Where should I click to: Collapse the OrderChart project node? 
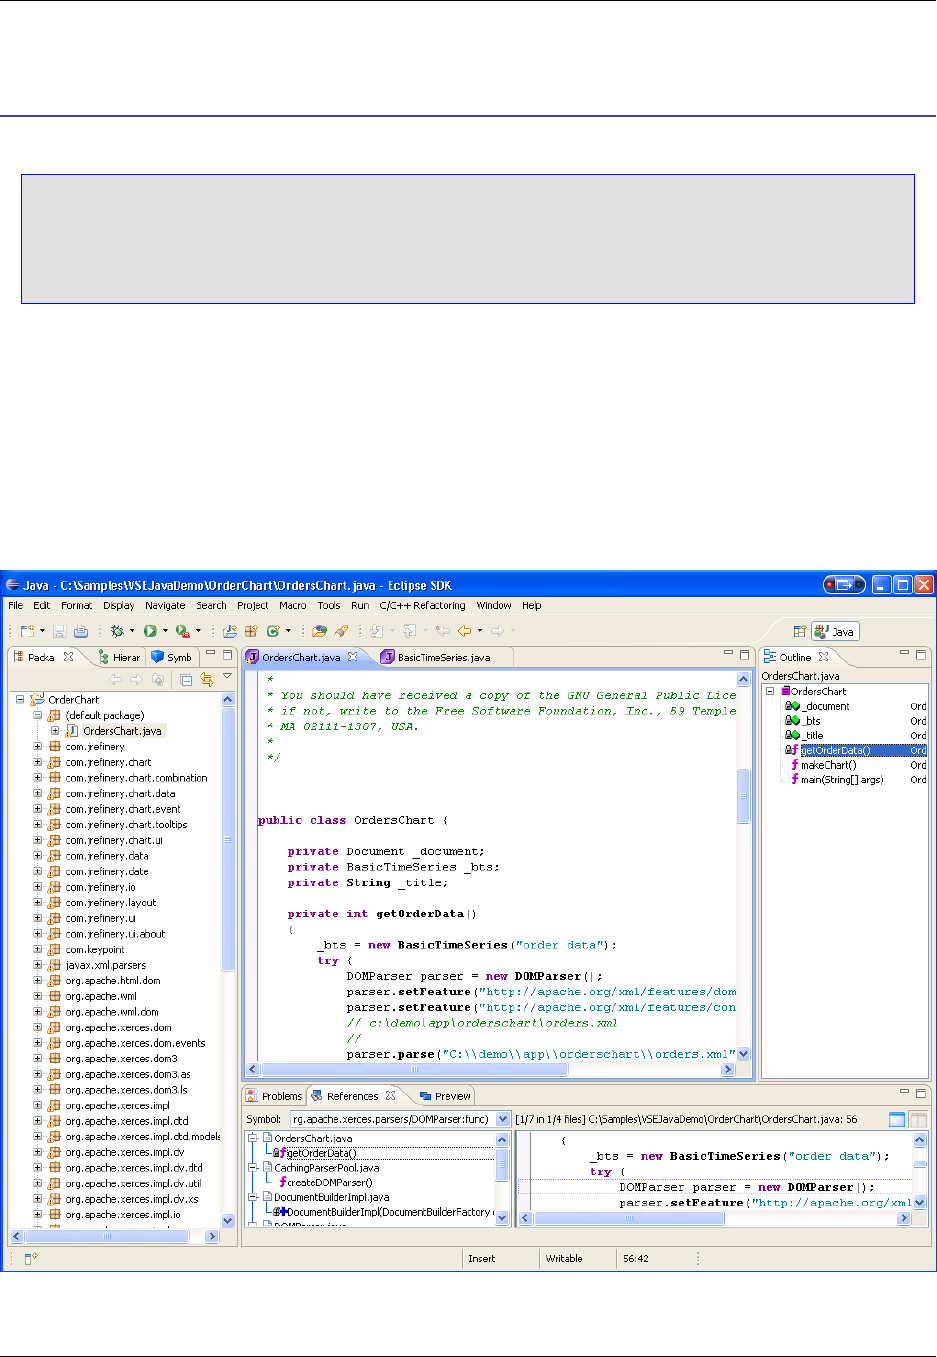coord(20,700)
